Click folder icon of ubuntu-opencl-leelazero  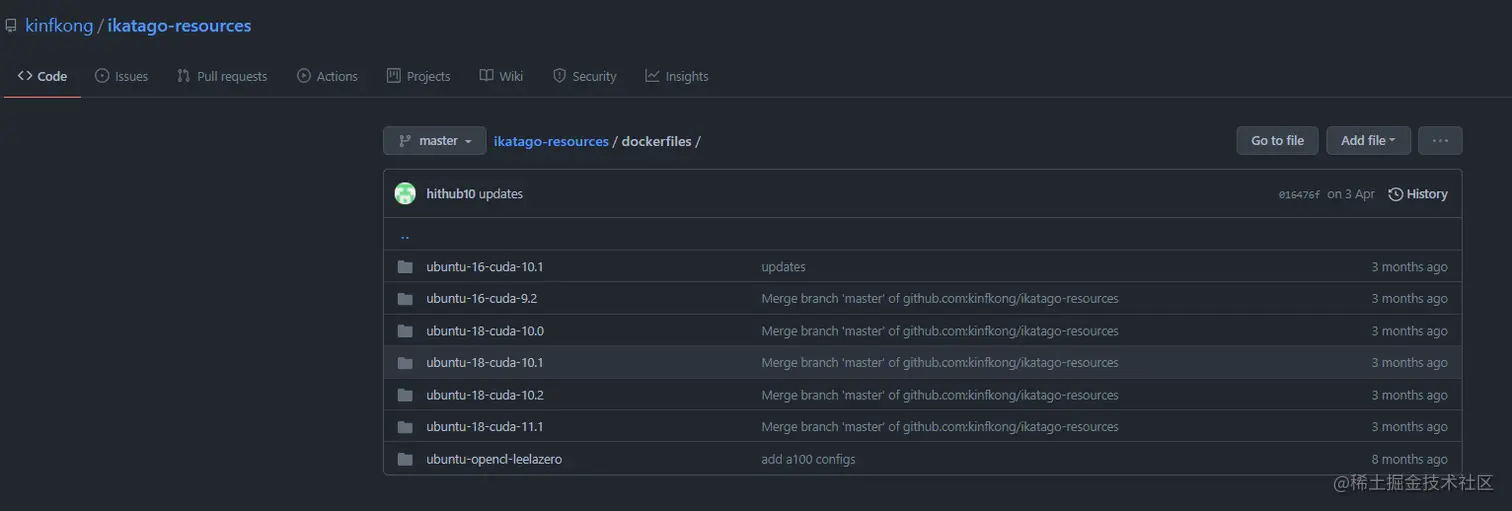coord(405,459)
